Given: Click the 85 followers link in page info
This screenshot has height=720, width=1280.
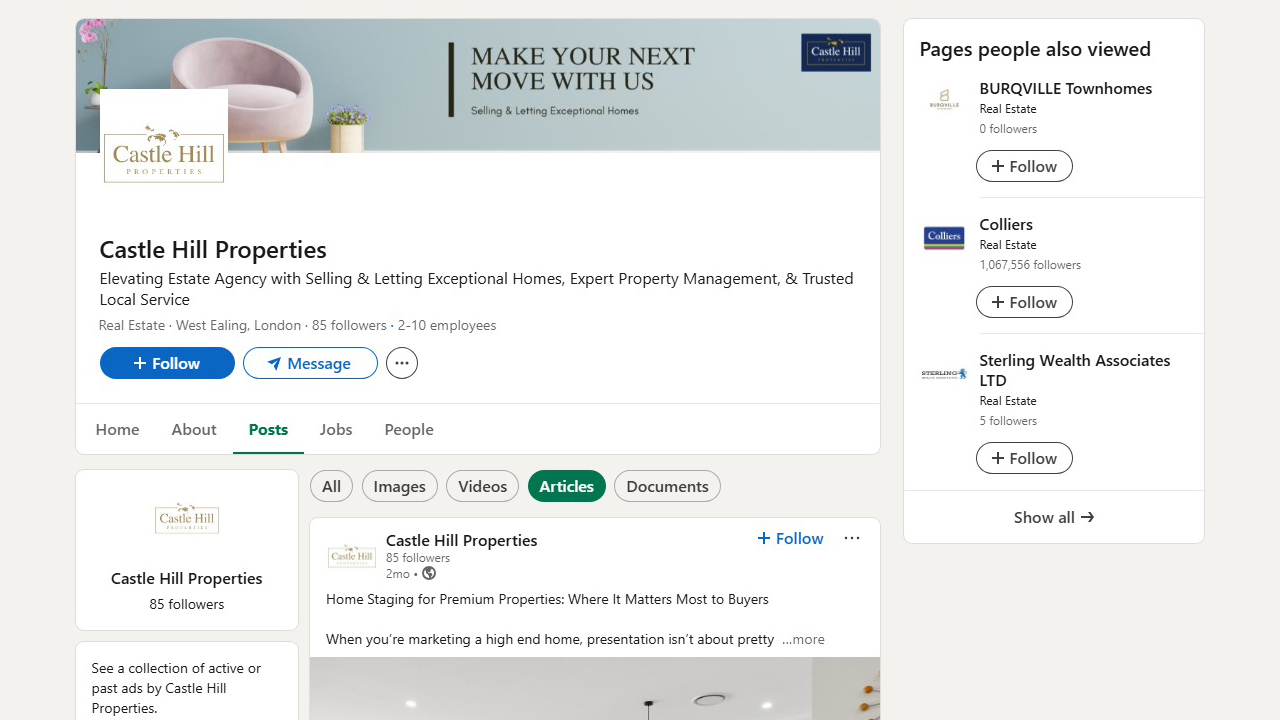Looking at the screenshot, I should pos(349,325).
